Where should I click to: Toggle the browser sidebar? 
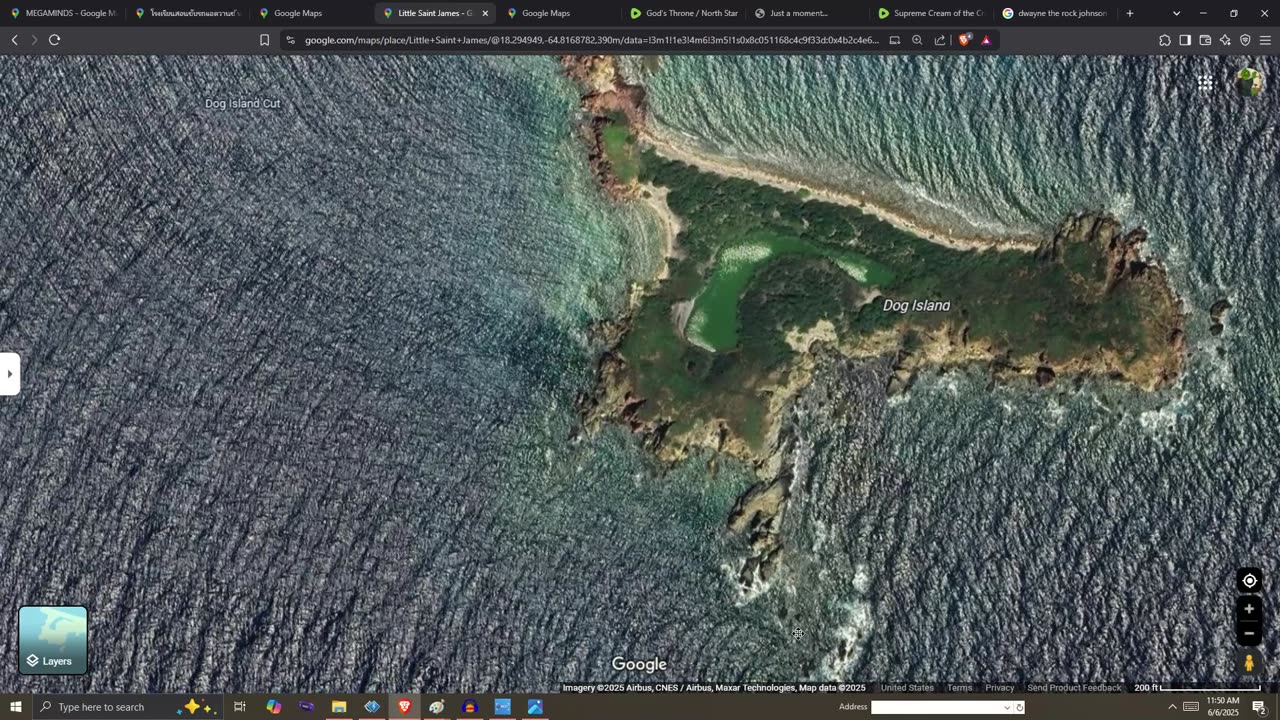[1185, 40]
